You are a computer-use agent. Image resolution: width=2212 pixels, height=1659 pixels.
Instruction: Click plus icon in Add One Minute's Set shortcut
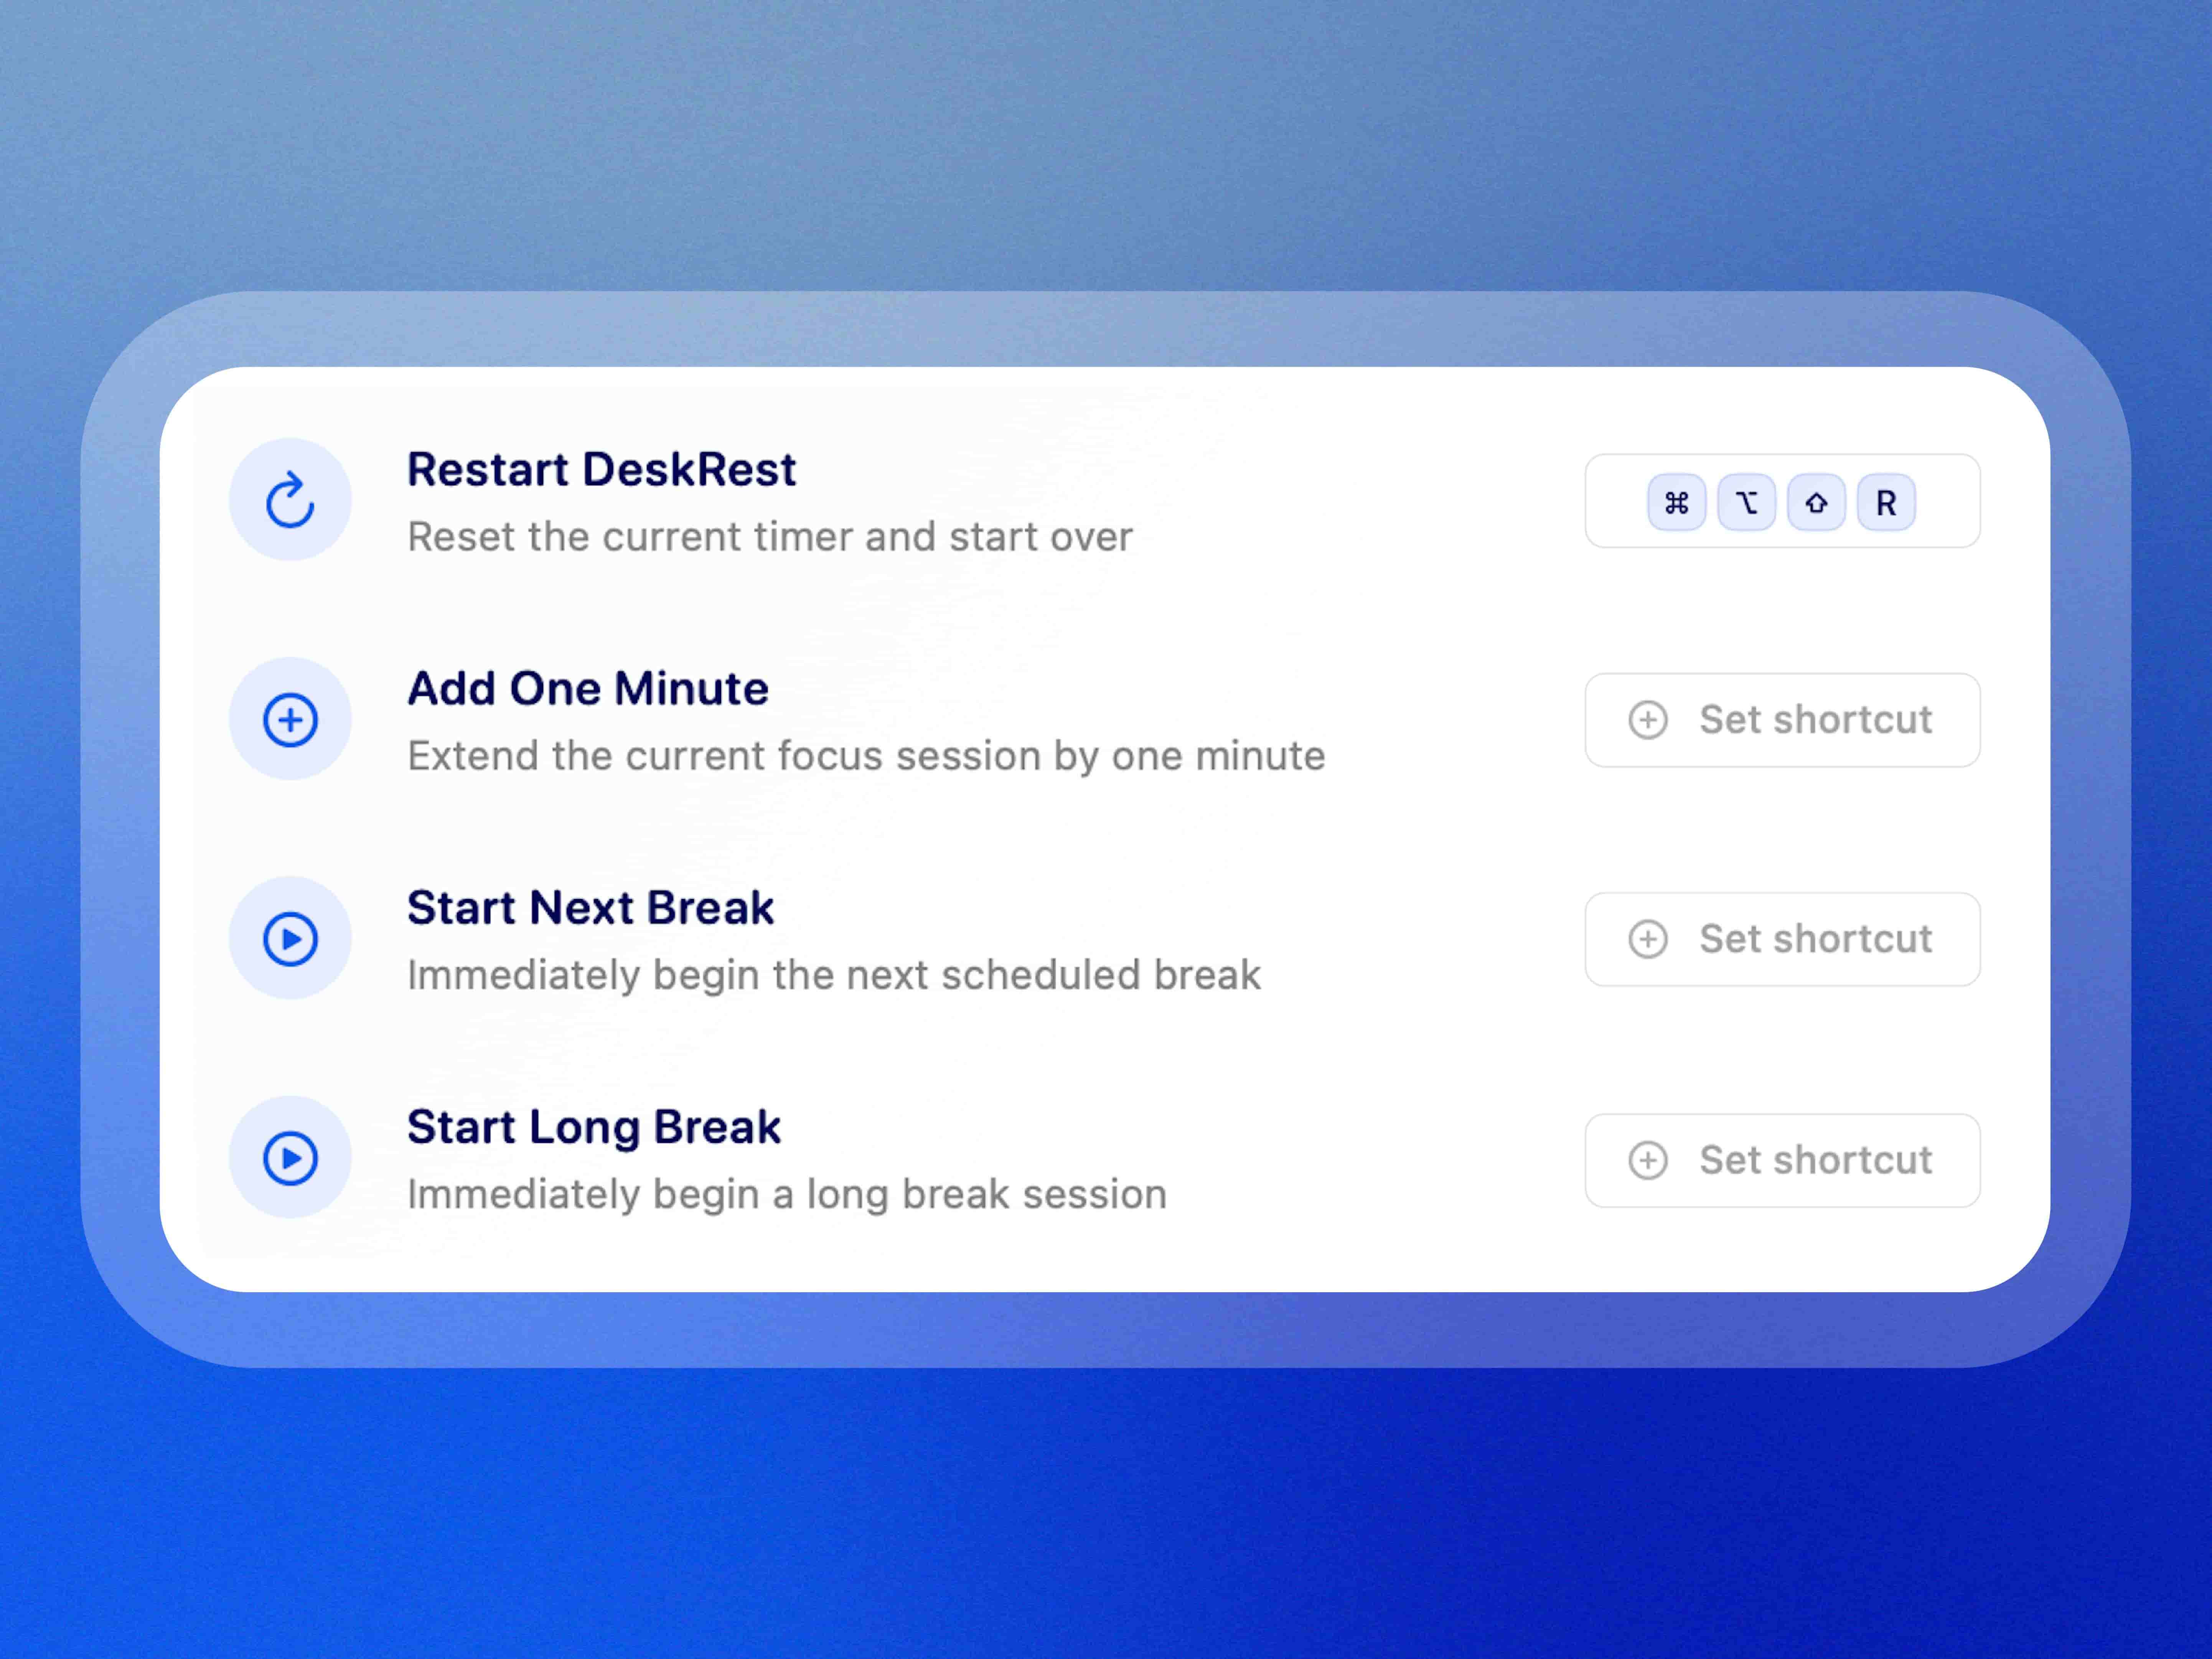pos(1648,720)
